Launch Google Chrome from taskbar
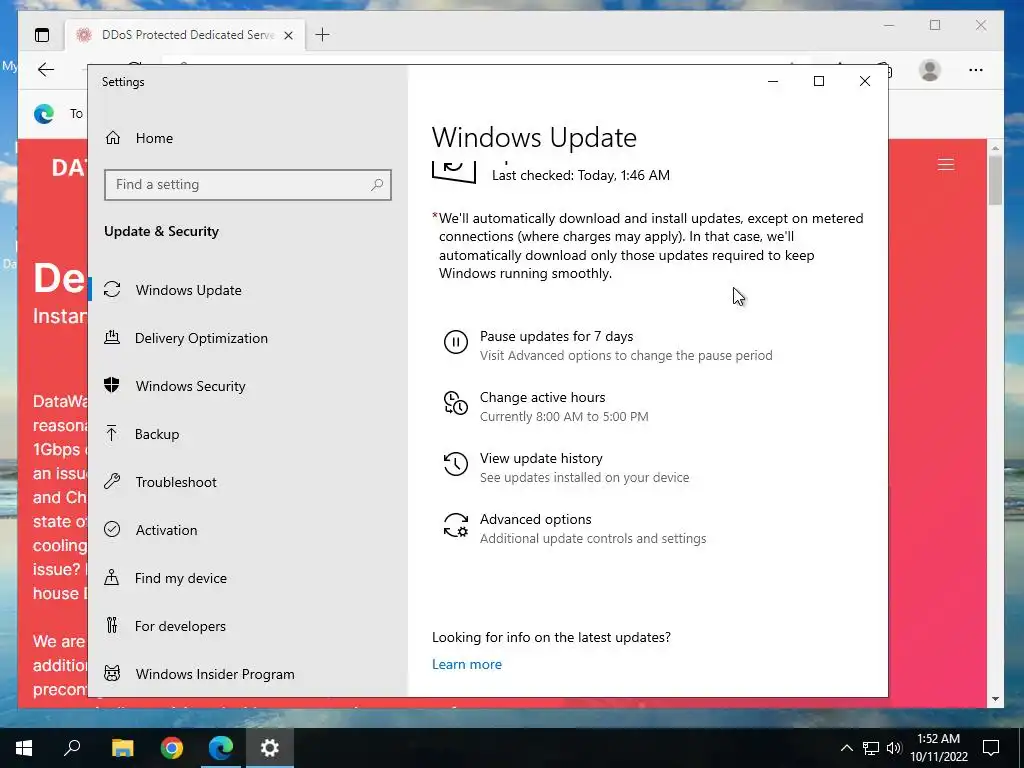The height and width of the screenshot is (768, 1024). (172, 748)
